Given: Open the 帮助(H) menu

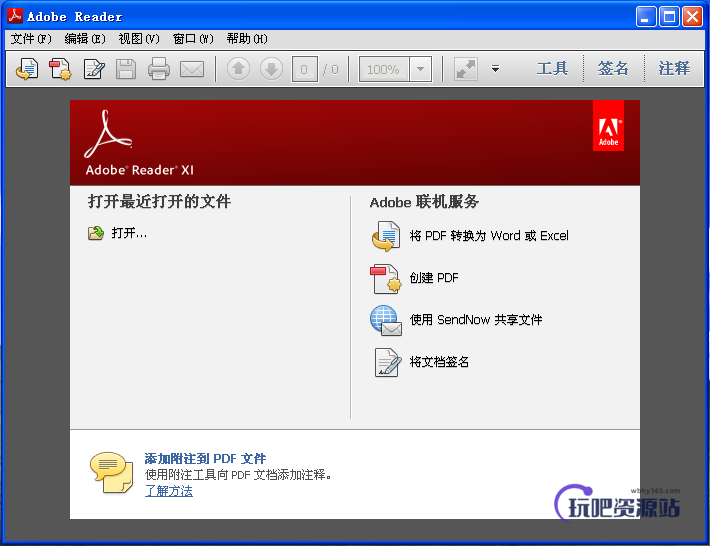Looking at the screenshot, I should [247, 39].
